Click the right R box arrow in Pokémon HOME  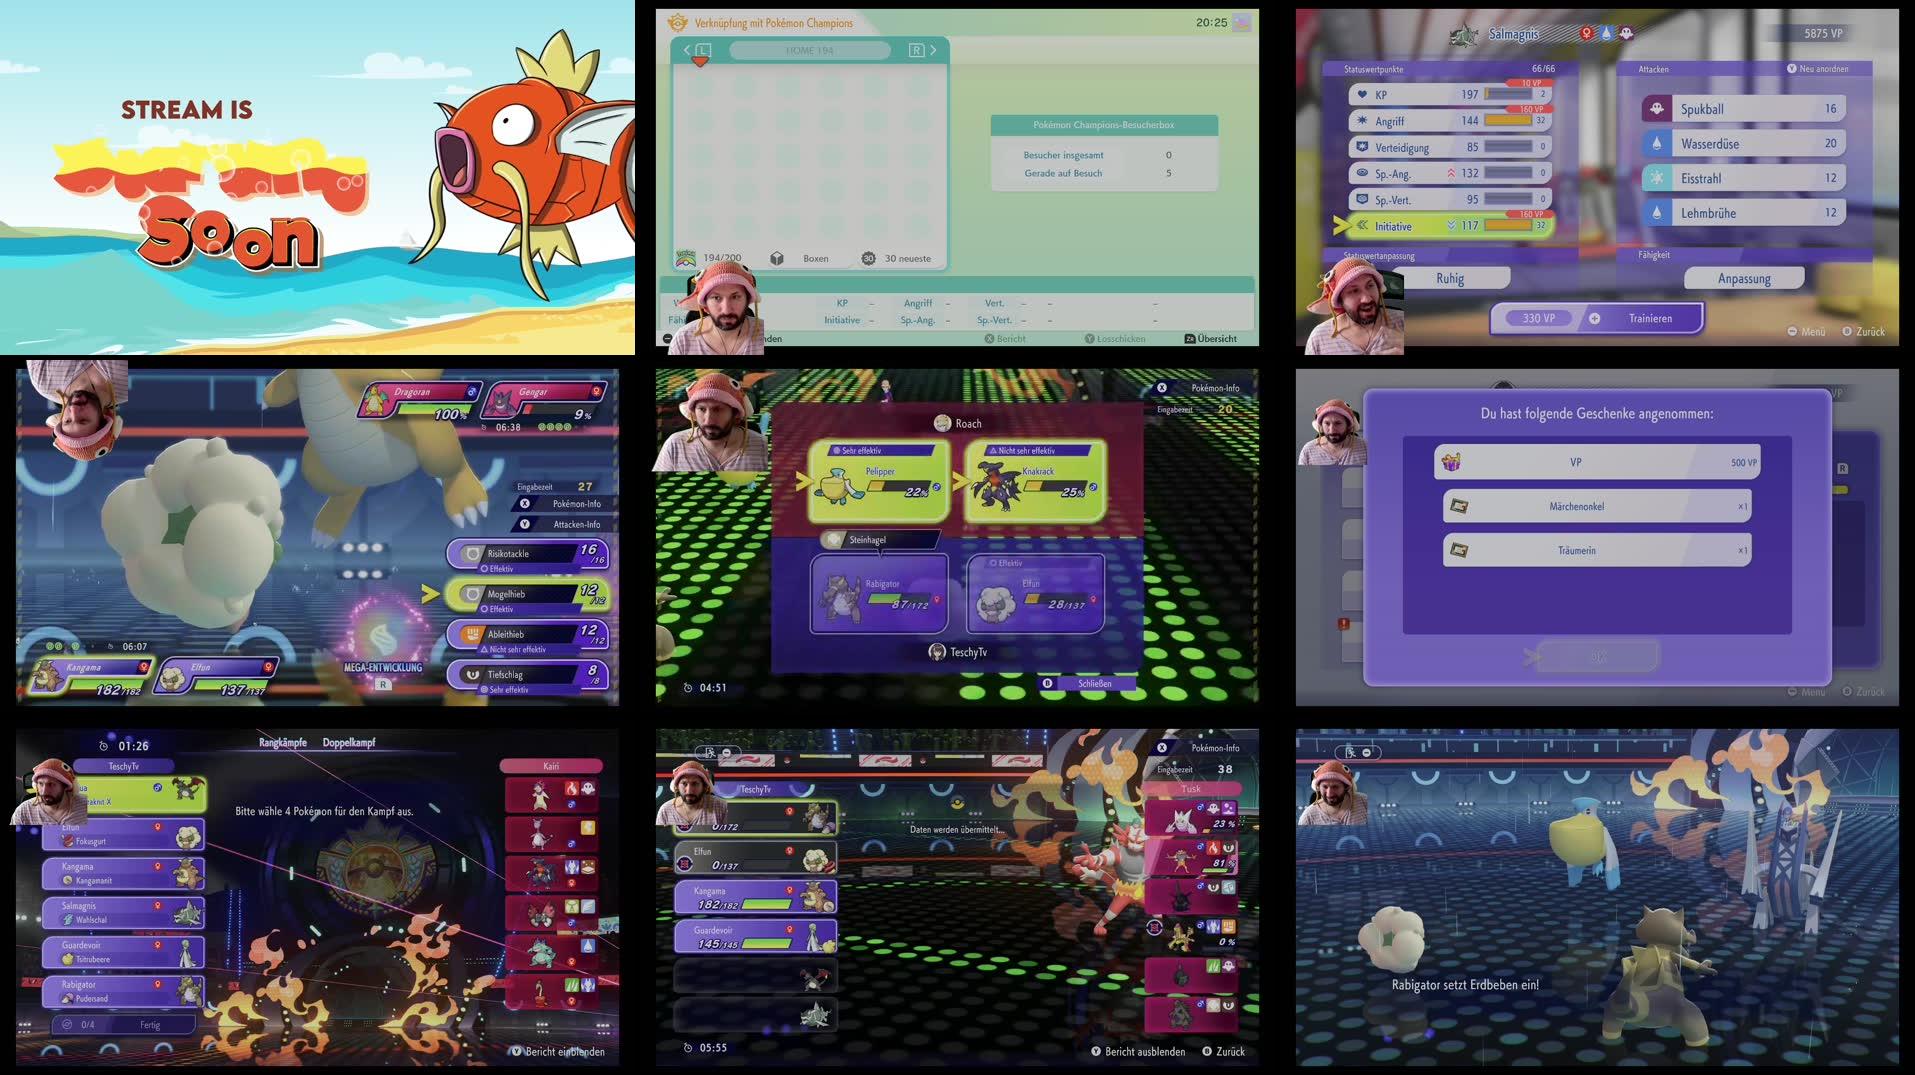click(922, 50)
